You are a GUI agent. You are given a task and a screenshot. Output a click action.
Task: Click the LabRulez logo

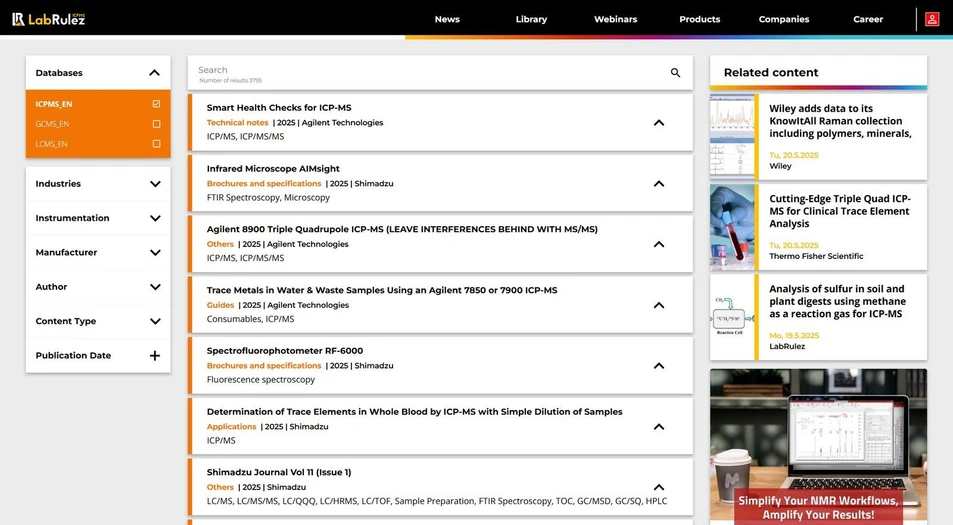coord(49,19)
